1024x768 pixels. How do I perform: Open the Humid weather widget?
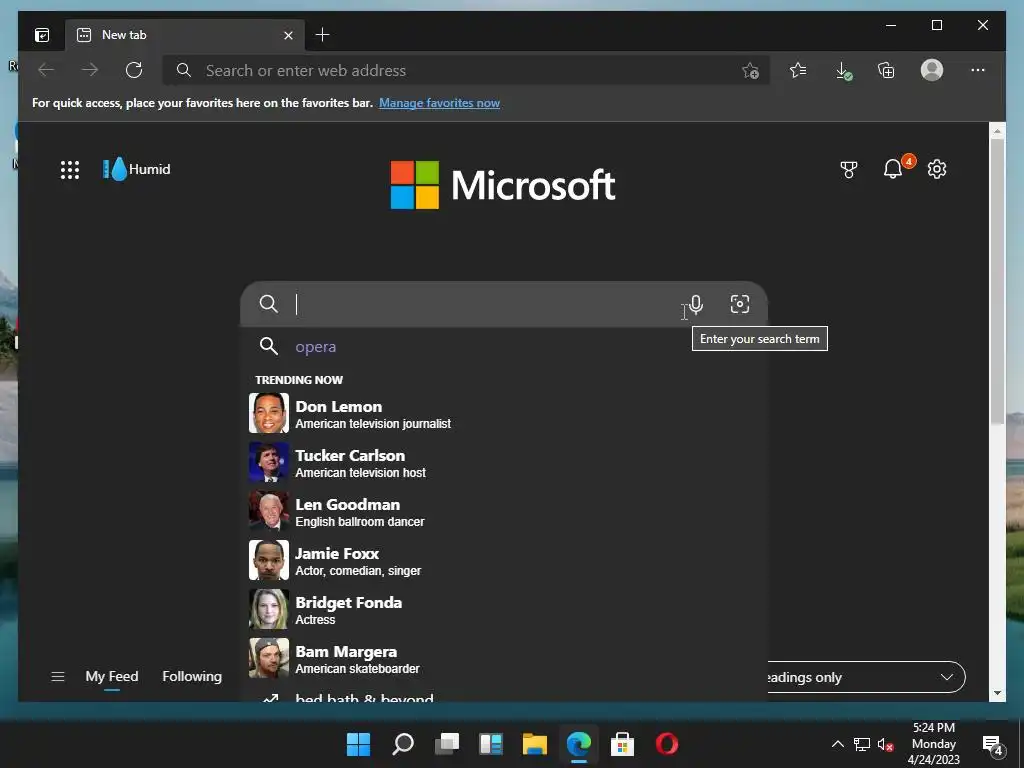coord(136,169)
